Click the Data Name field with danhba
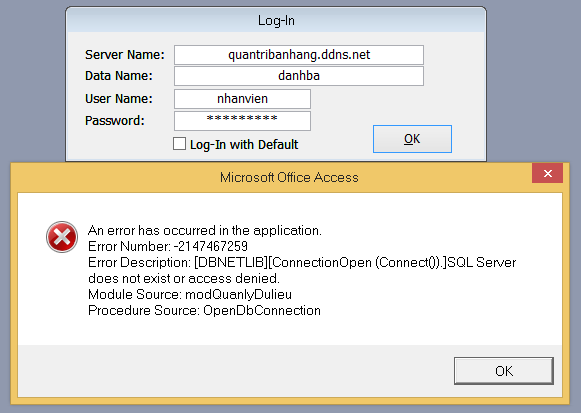The height and width of the screenshot is (413, 581). point(299,76)
